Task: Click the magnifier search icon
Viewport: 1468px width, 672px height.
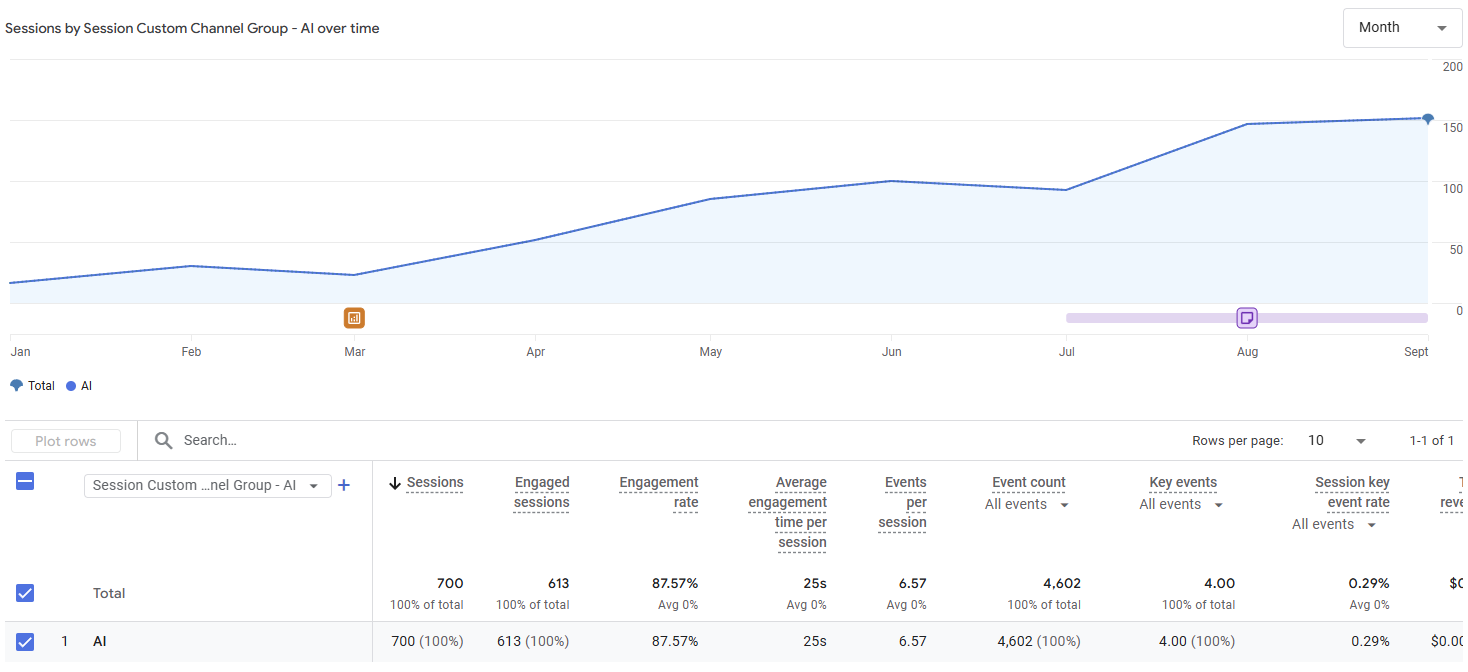Action: click(x=163, y=441)
